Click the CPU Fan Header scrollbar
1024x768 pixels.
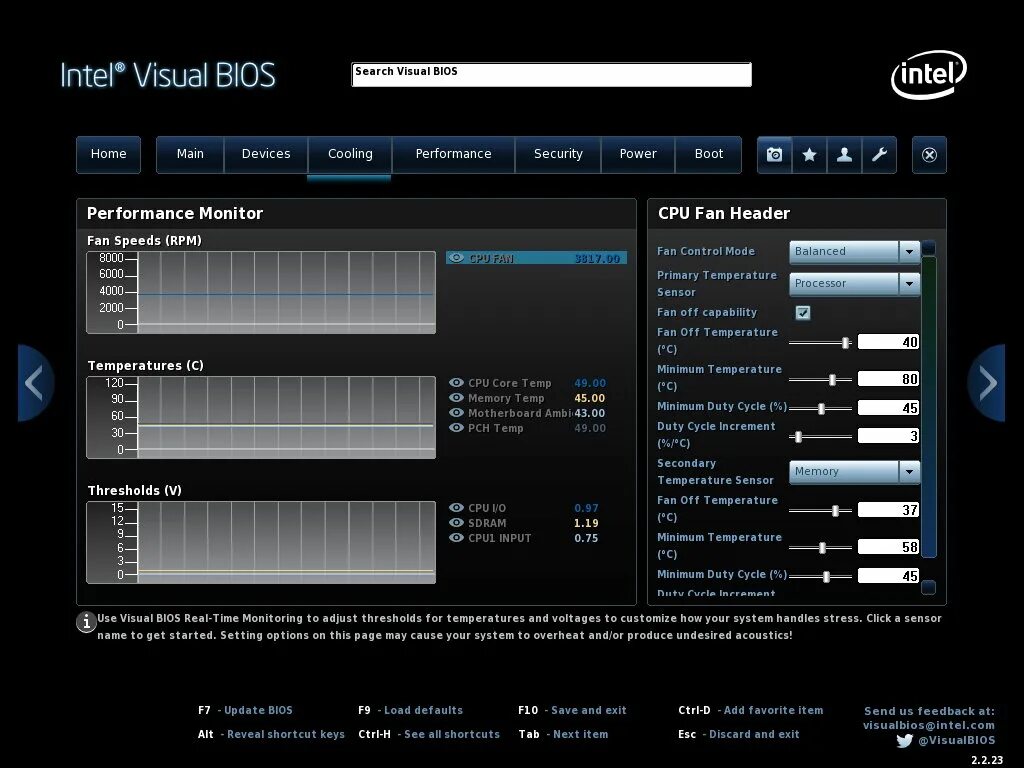929,406
